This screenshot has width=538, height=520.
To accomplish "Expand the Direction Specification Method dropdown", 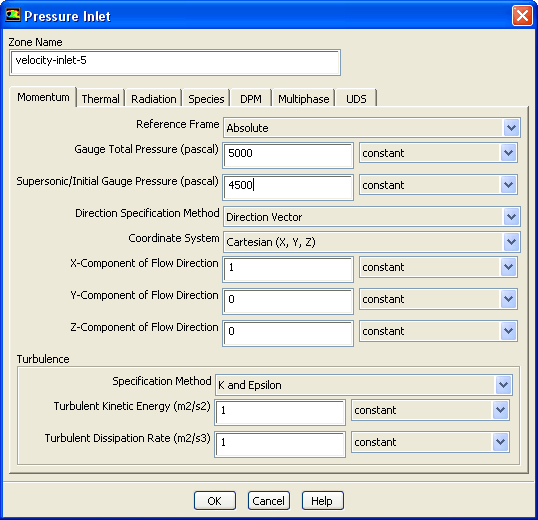I will point(372,217).
